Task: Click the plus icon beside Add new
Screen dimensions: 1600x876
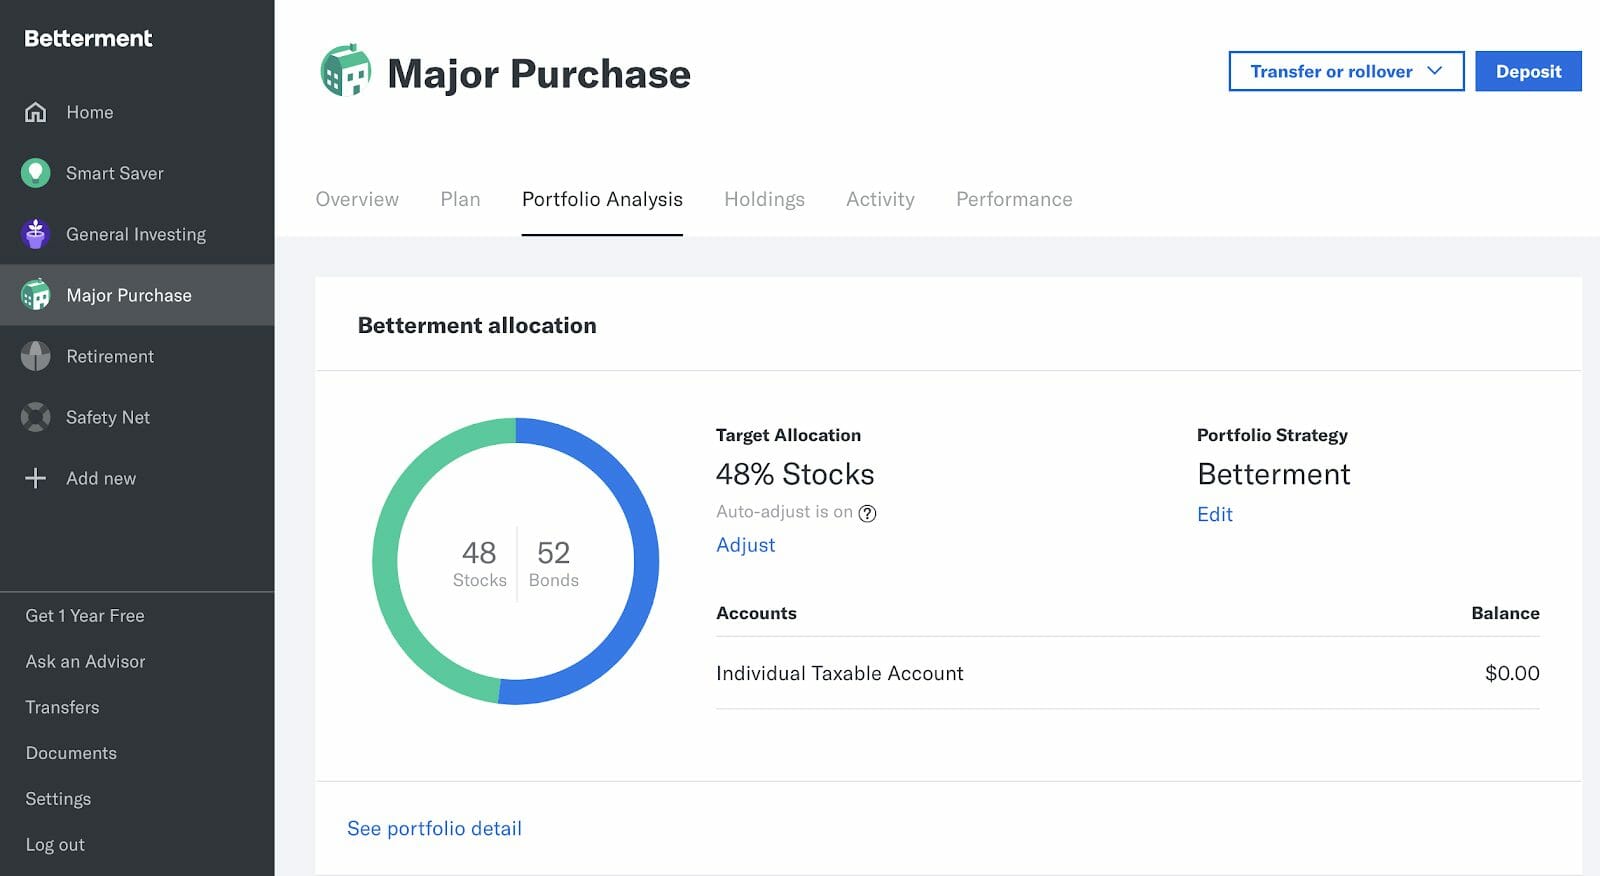Action: point(35,478)
